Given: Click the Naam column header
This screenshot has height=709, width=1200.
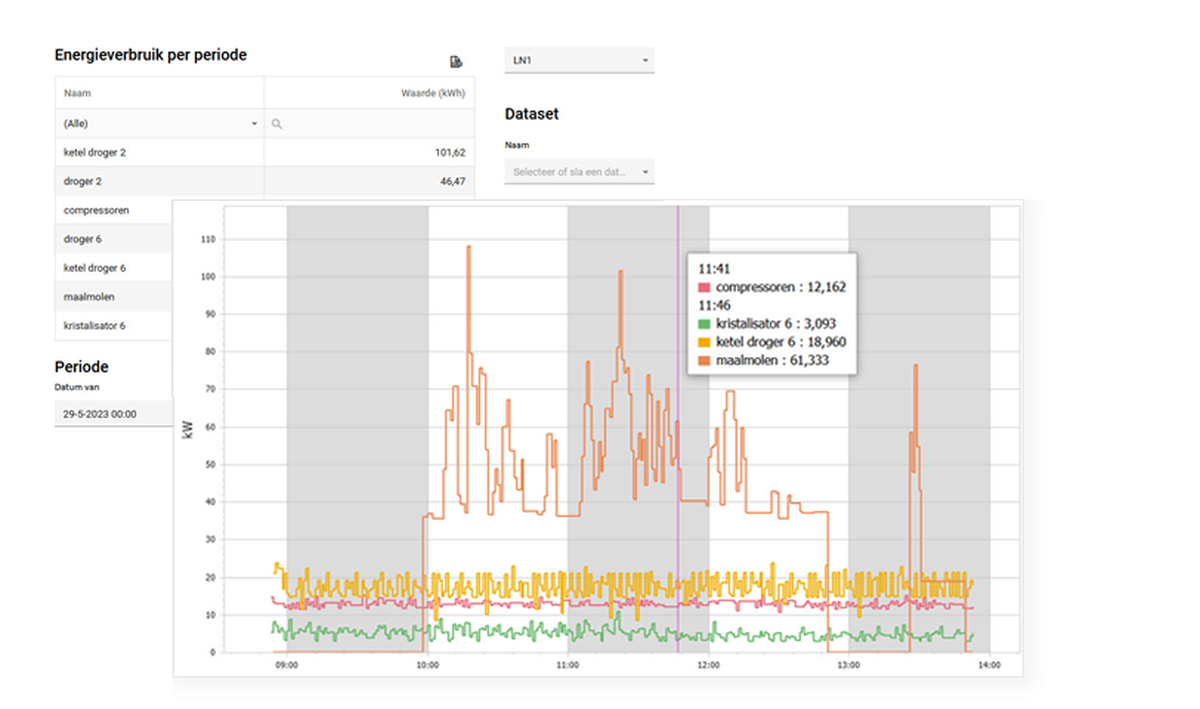Looking at the screenshot, I should point(159,93).
